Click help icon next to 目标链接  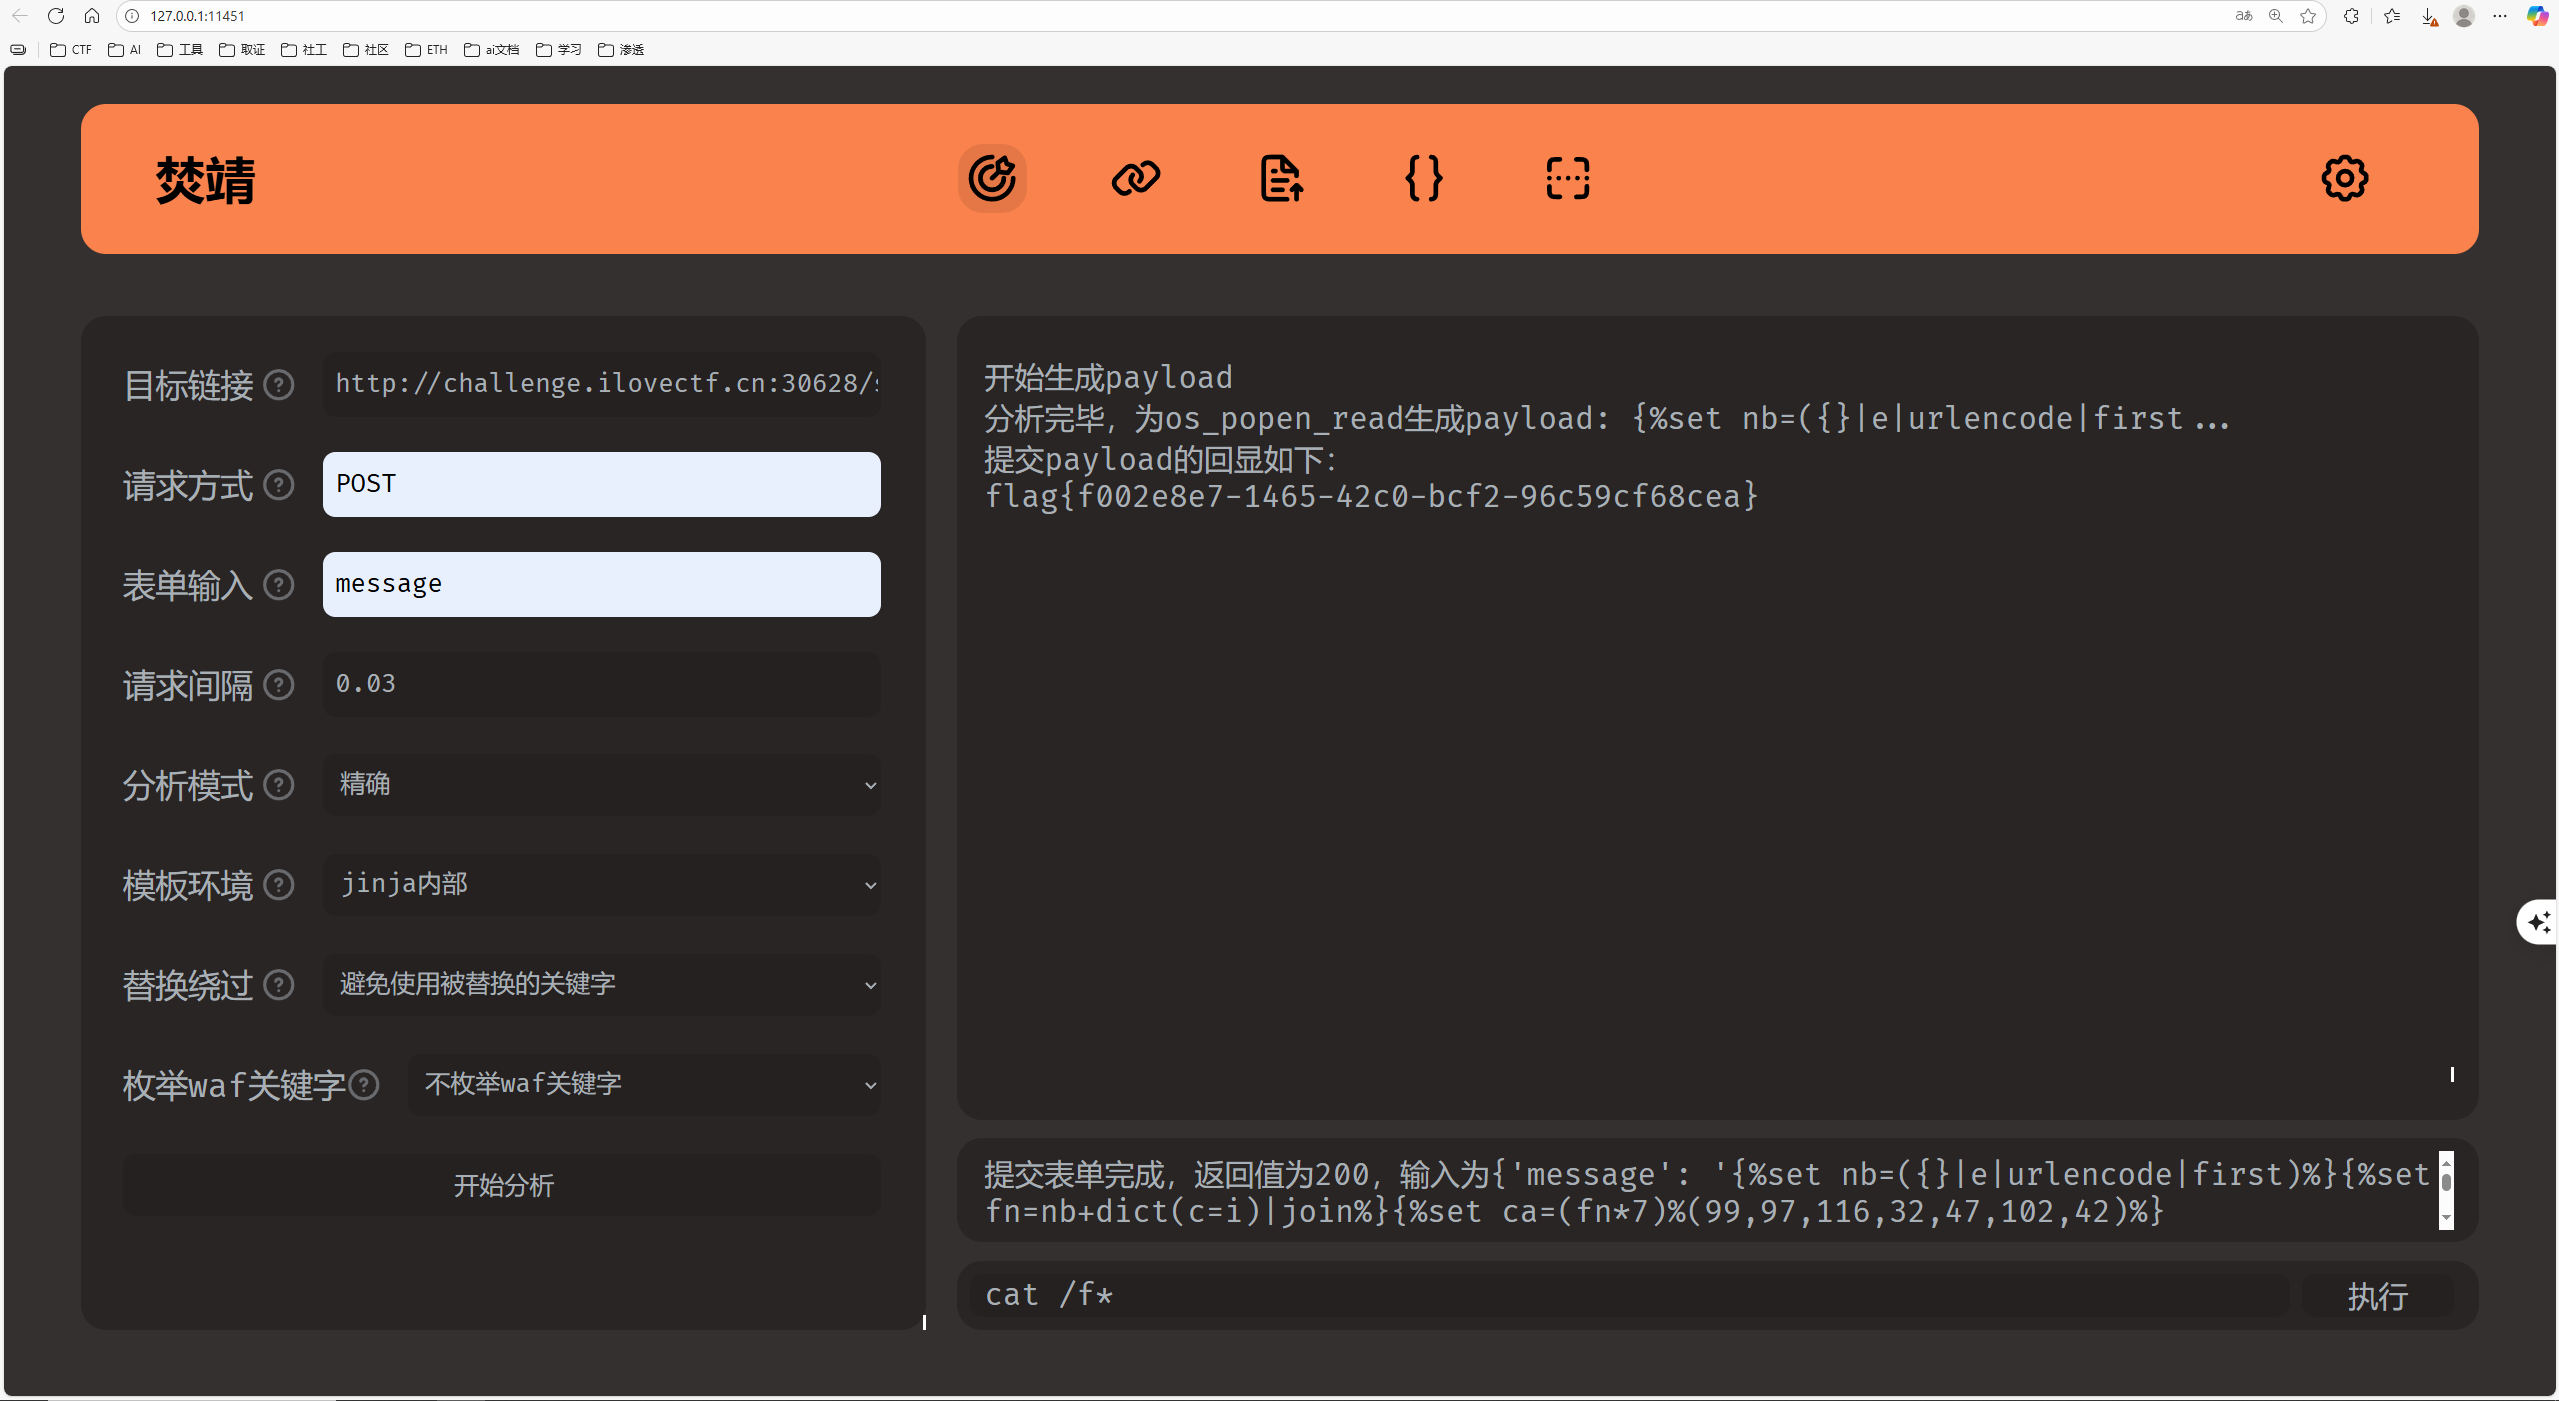coord(279,385)
